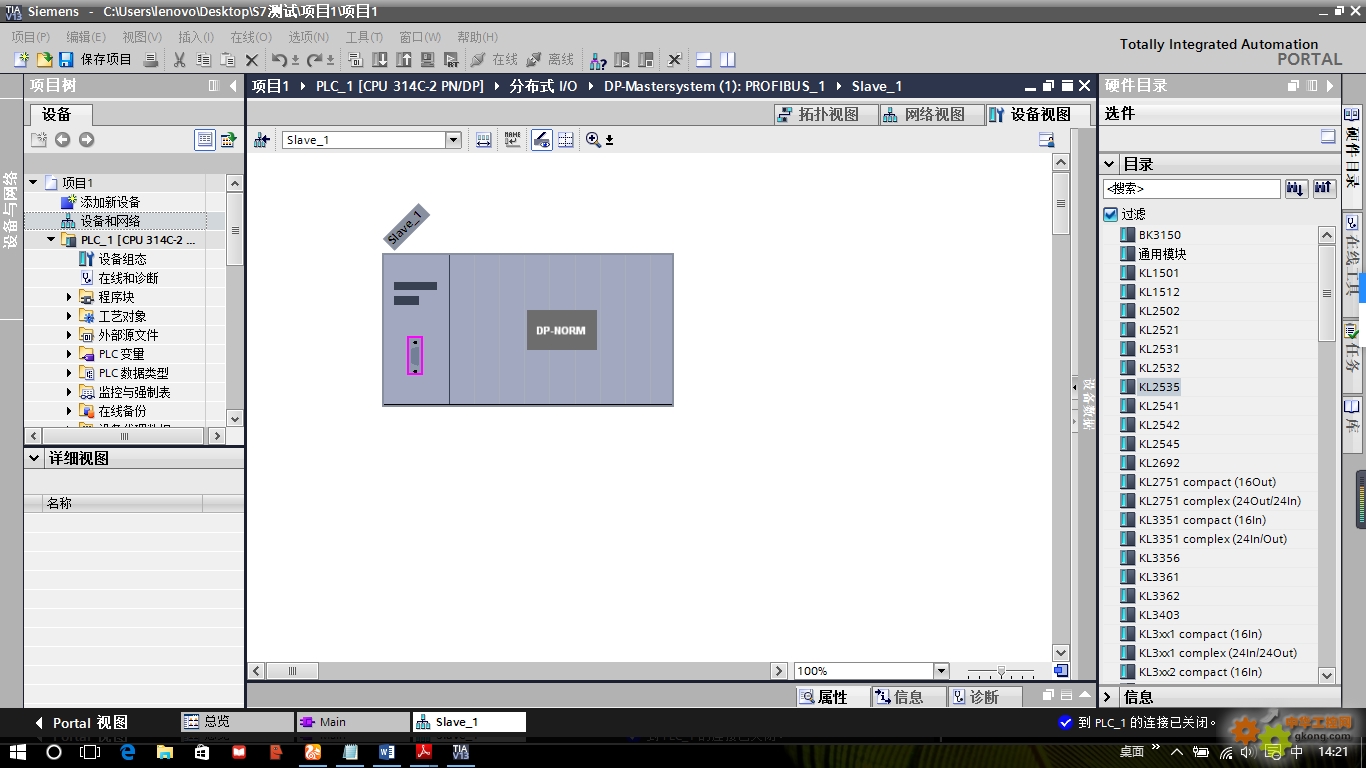Open the 选项(N) menu

click(308, 37)
